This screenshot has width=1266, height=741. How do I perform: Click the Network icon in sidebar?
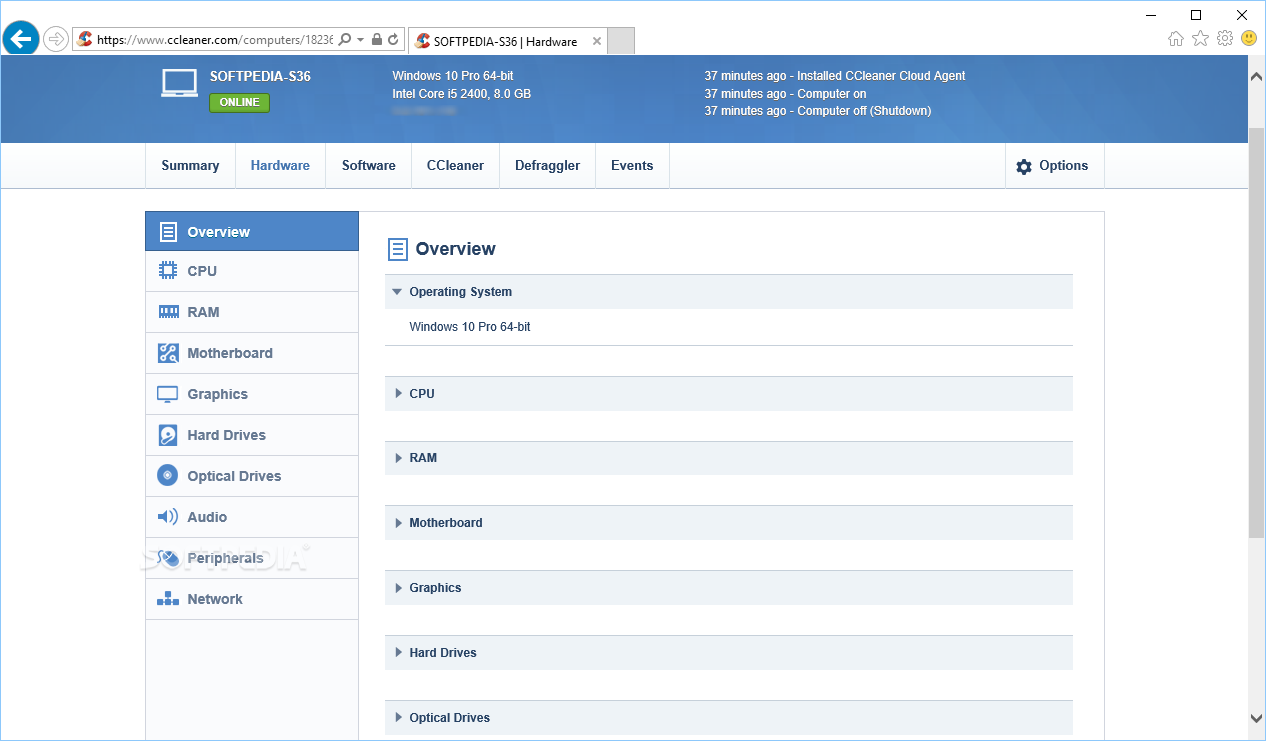168,599
